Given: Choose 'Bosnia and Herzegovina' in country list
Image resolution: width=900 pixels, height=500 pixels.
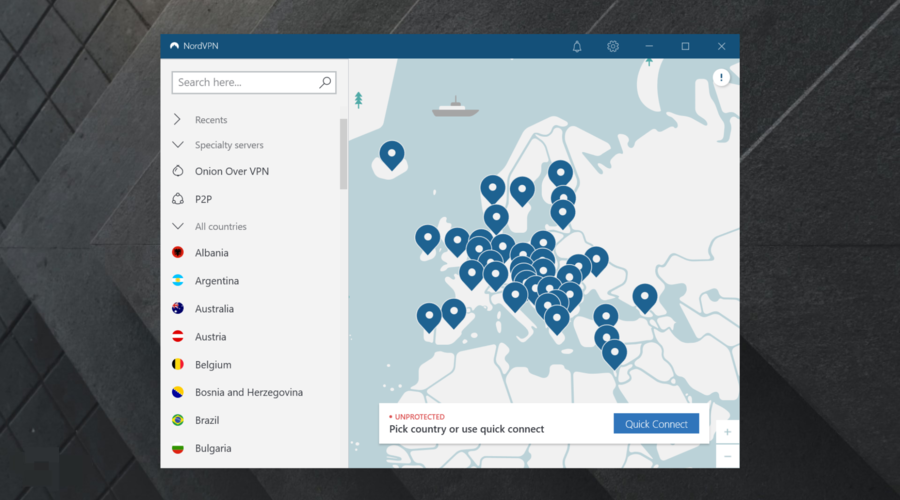Looking at the screenshot, I should click(x=249, y=393).
